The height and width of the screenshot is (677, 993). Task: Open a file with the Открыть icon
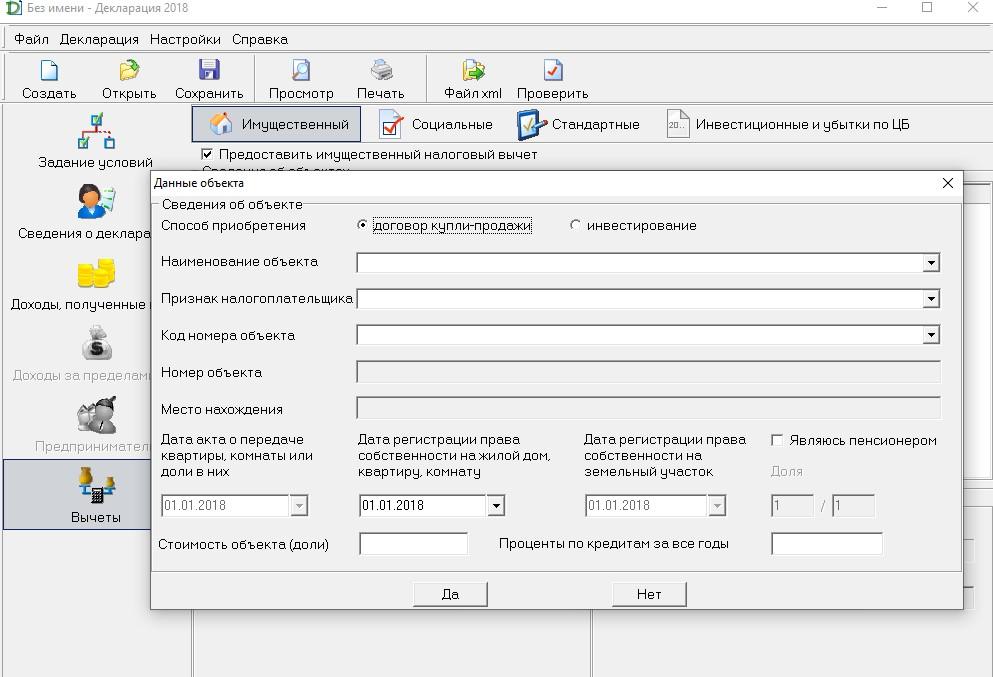click(x=129, y=70)
